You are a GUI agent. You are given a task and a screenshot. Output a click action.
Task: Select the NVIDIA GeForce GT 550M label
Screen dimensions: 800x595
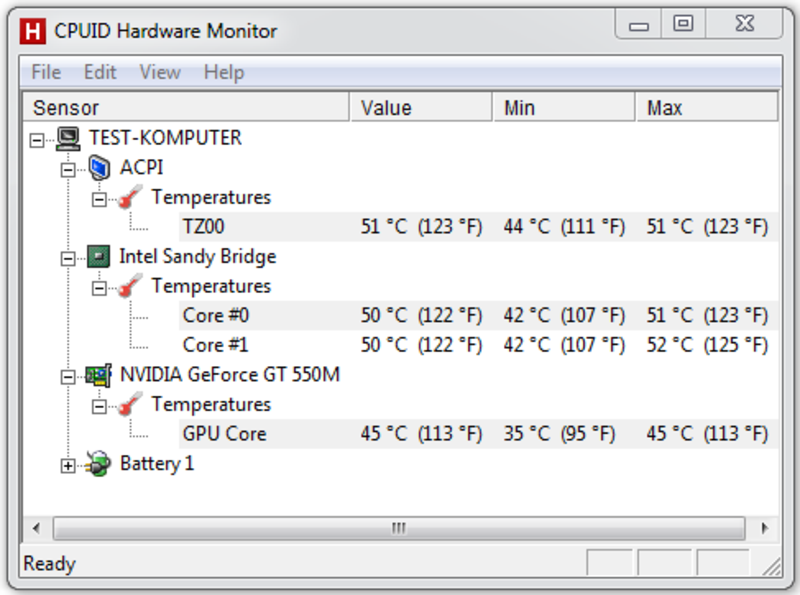tap(230, 375)
